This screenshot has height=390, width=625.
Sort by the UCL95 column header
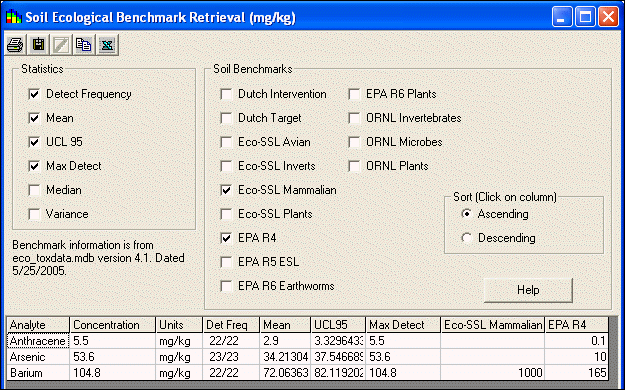pos(338,325)
